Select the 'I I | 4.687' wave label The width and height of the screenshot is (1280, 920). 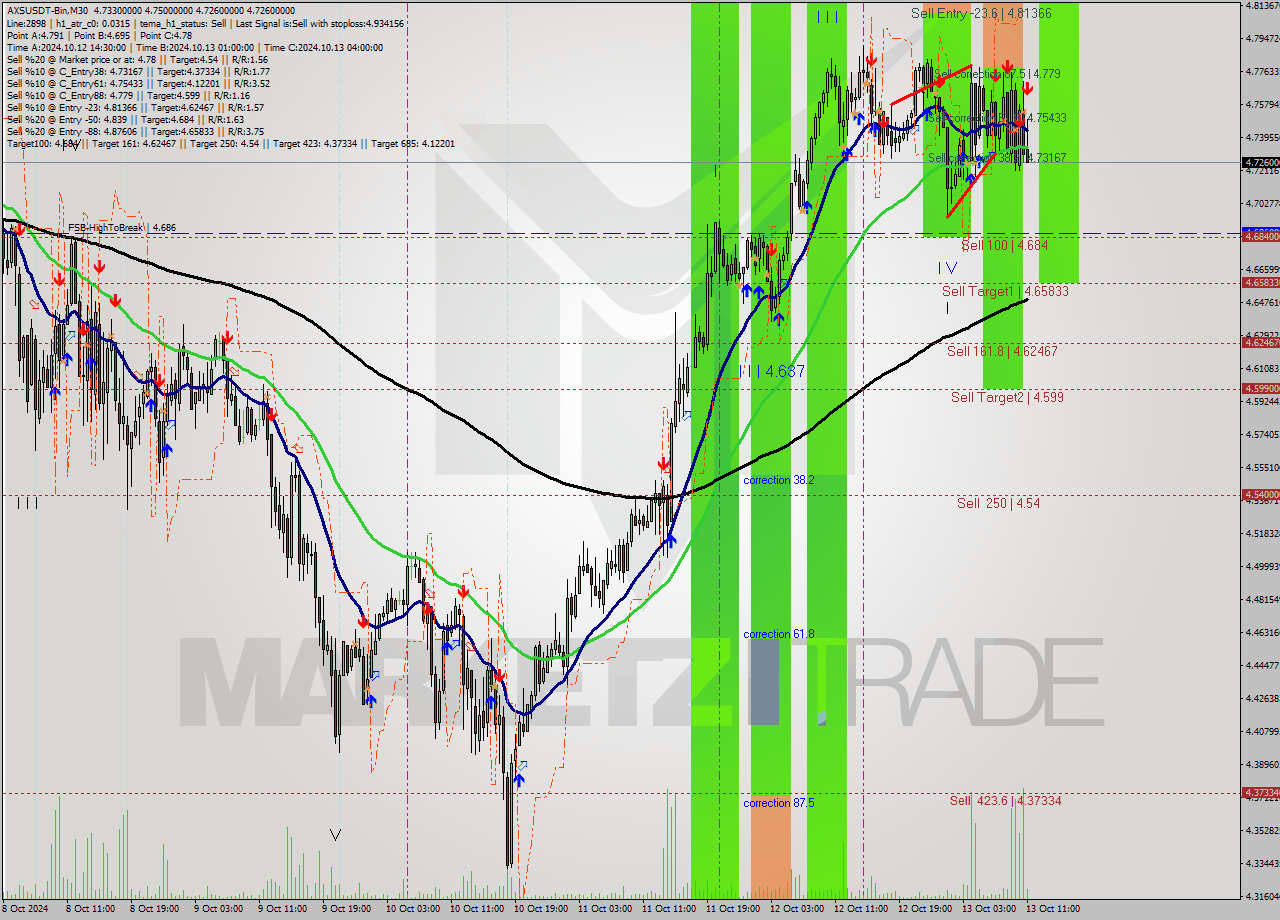point(771,371)
